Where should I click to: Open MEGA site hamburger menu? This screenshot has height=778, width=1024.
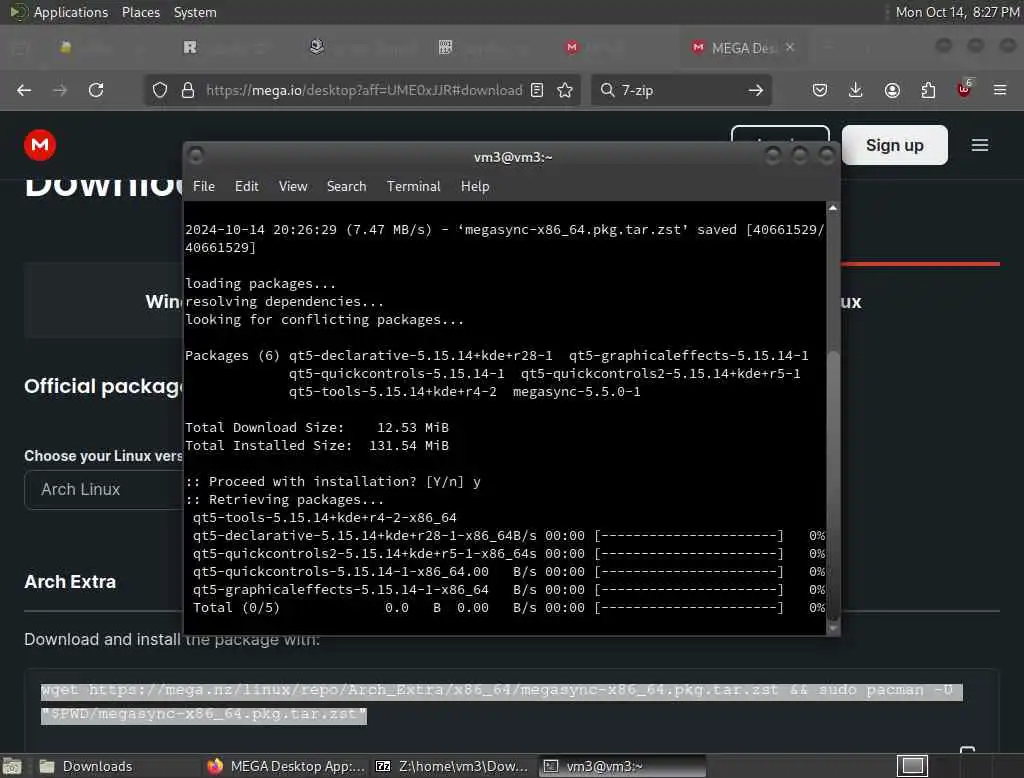click(980, 145)
